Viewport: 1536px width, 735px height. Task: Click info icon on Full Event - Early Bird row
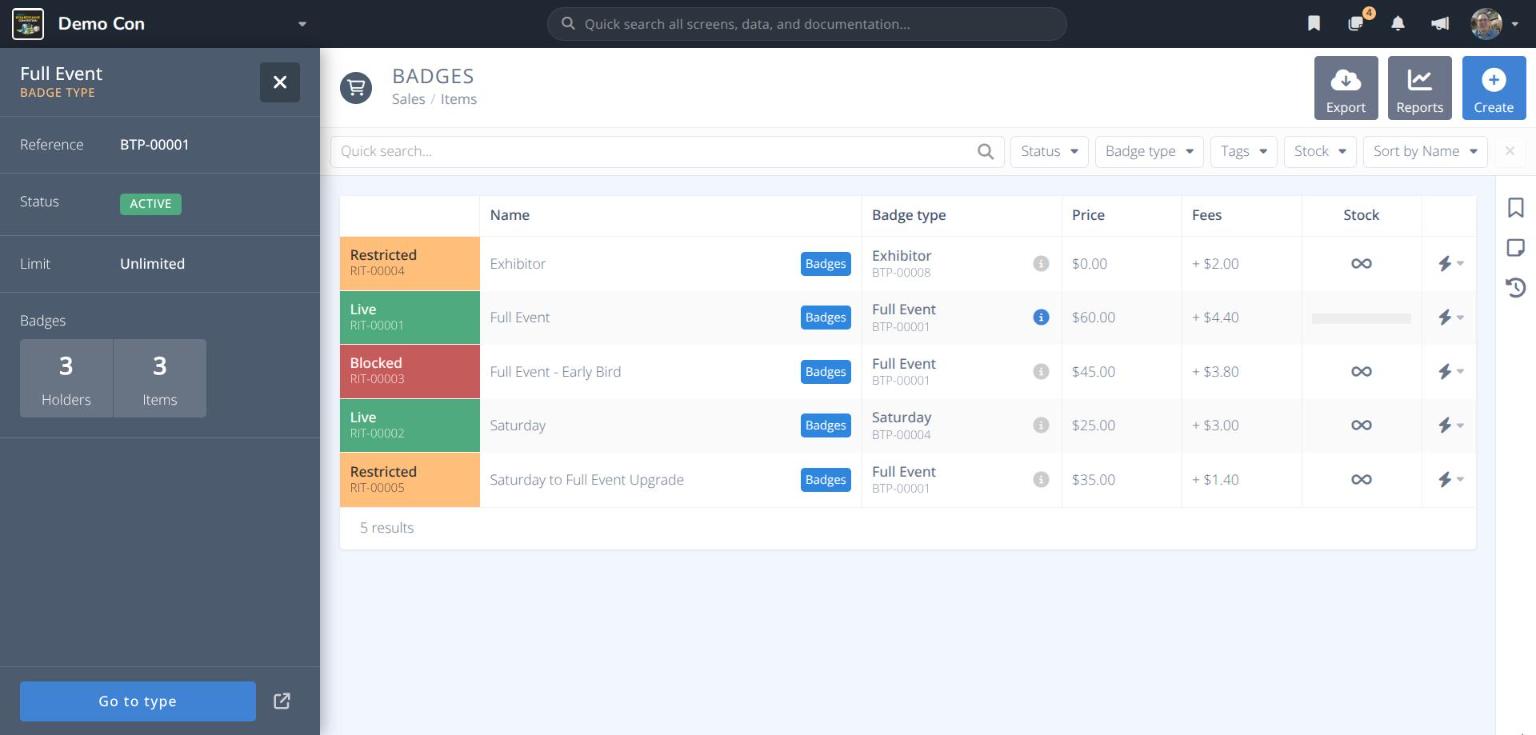coord(1041,371)
